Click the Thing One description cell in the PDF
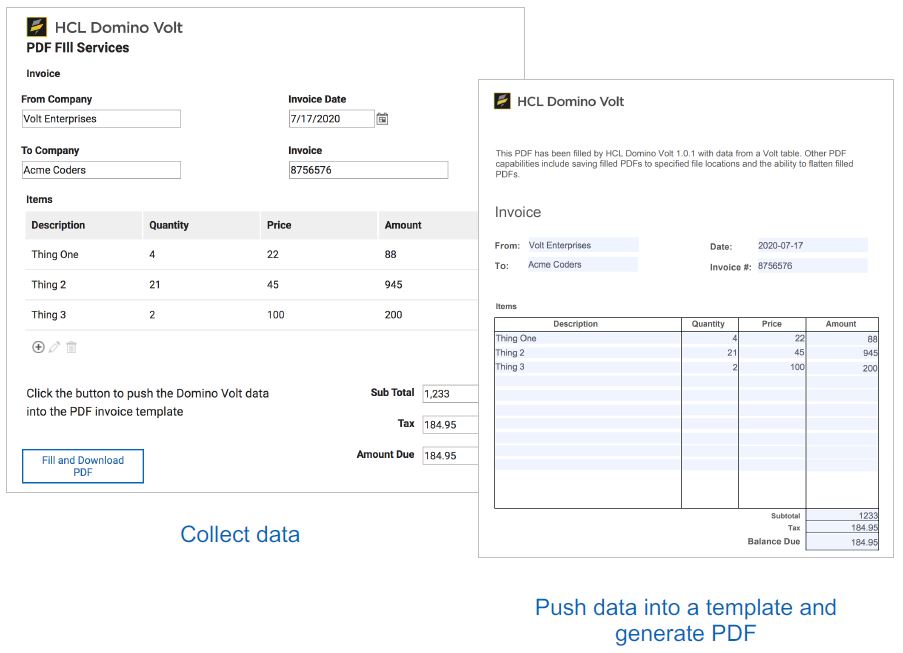This screenshot has width=903, height=653. (x=588, y=339)
